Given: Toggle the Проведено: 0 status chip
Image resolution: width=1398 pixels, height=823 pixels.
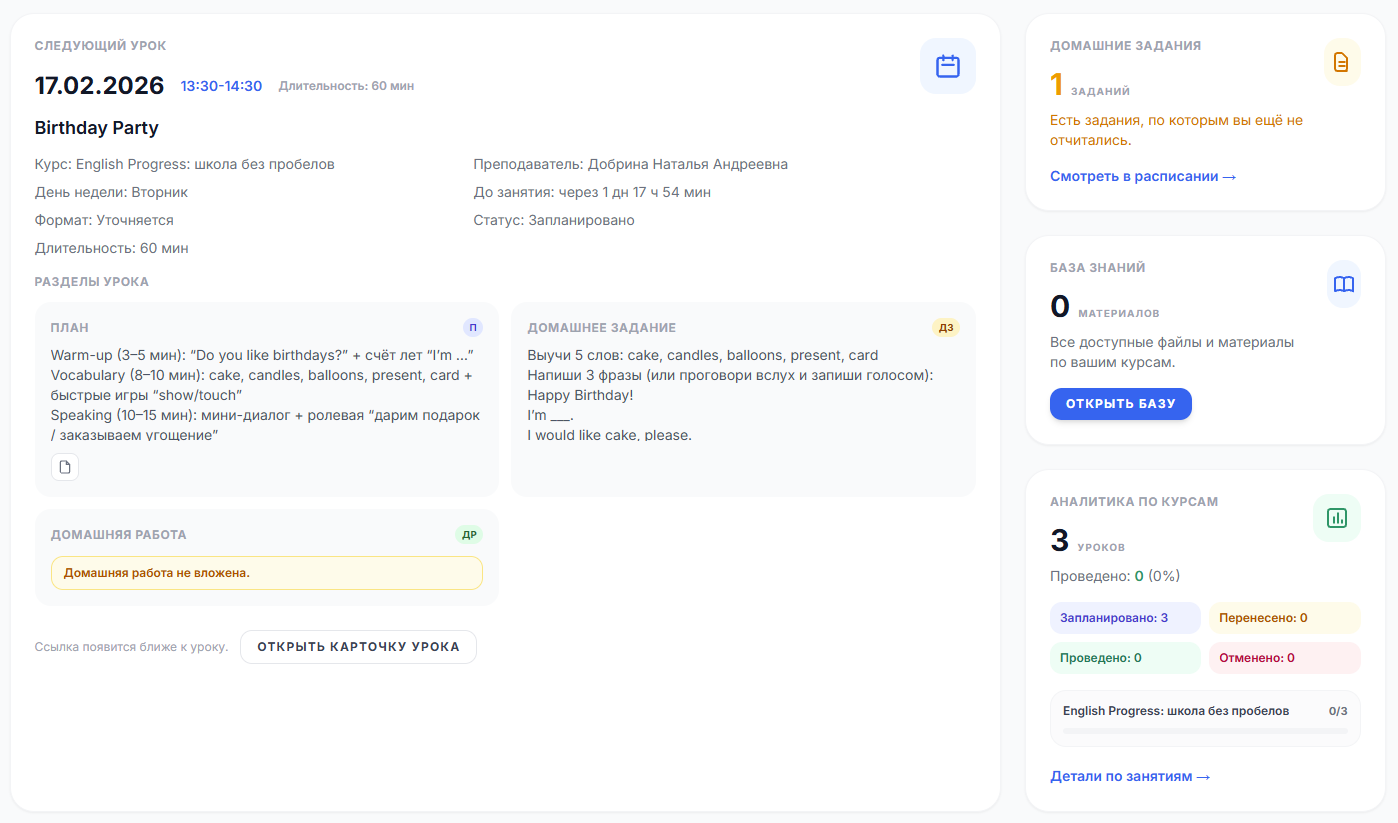Looking at the screenshot, I should click(x=1125, y=658).
